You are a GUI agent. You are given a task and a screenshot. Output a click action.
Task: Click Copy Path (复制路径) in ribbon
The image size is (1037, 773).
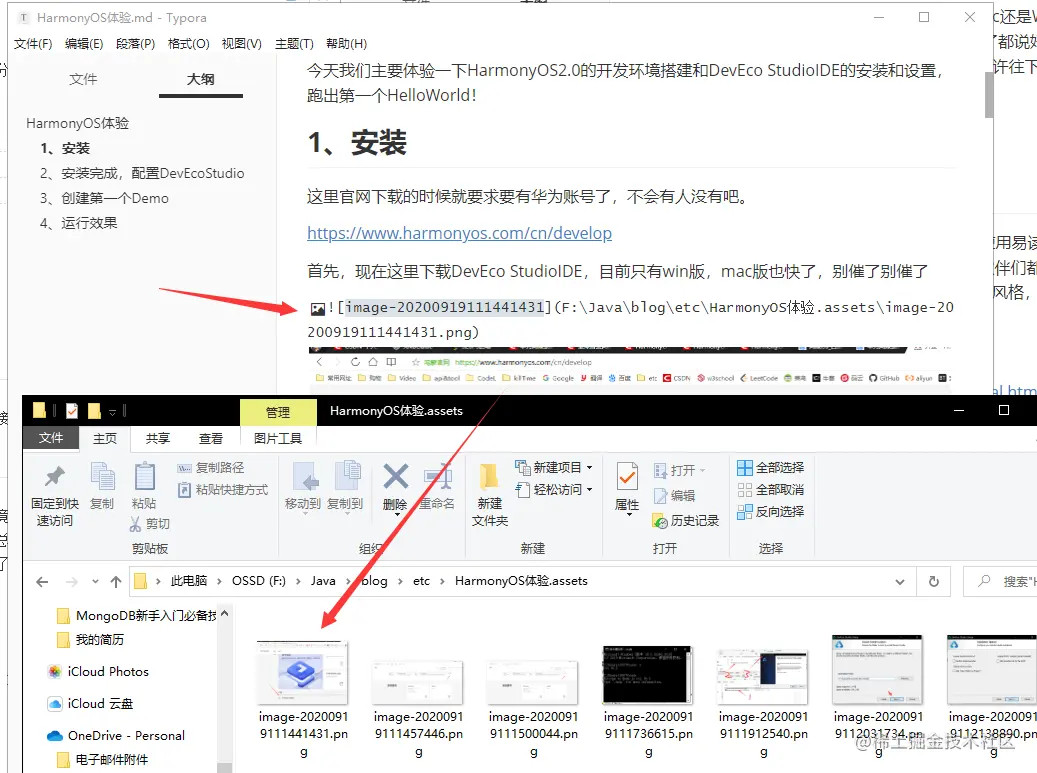[x=211, y=468]
